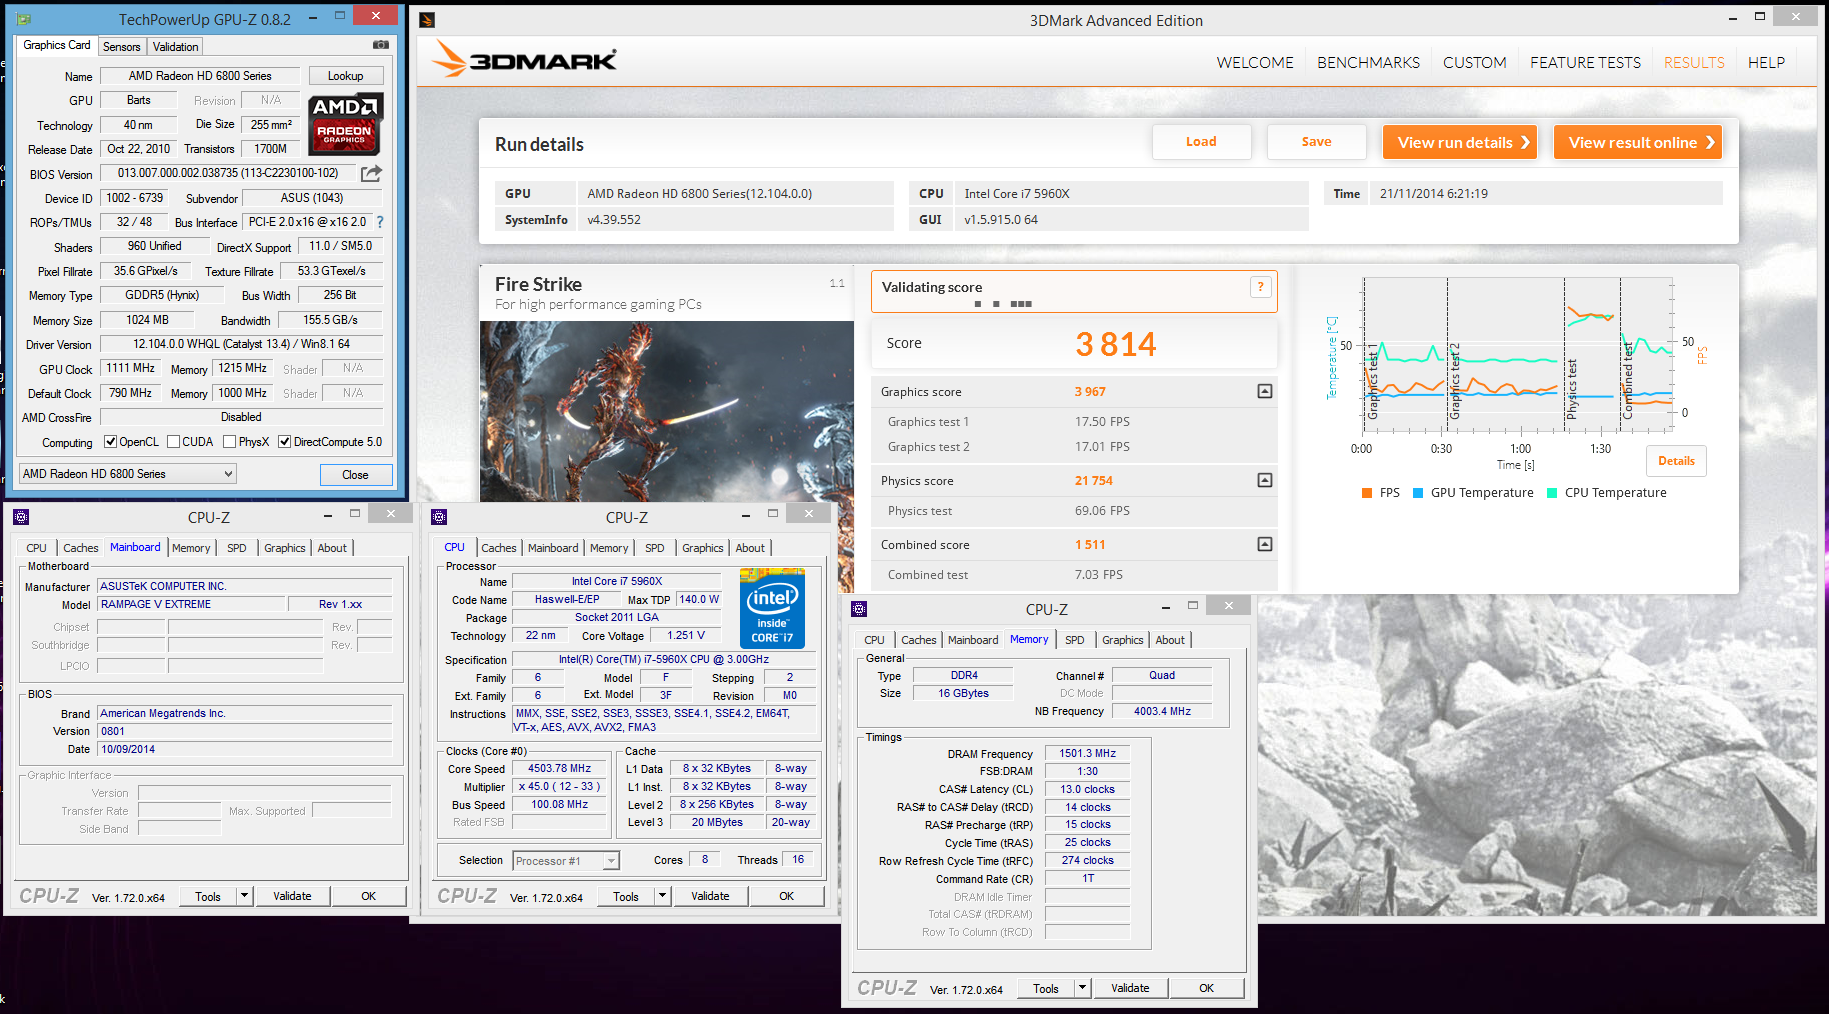Click CPU-Z CPU window title icon
The height and width of the screenshot is (1014, 1829).
pyautogui.click(x=439, y=517)
